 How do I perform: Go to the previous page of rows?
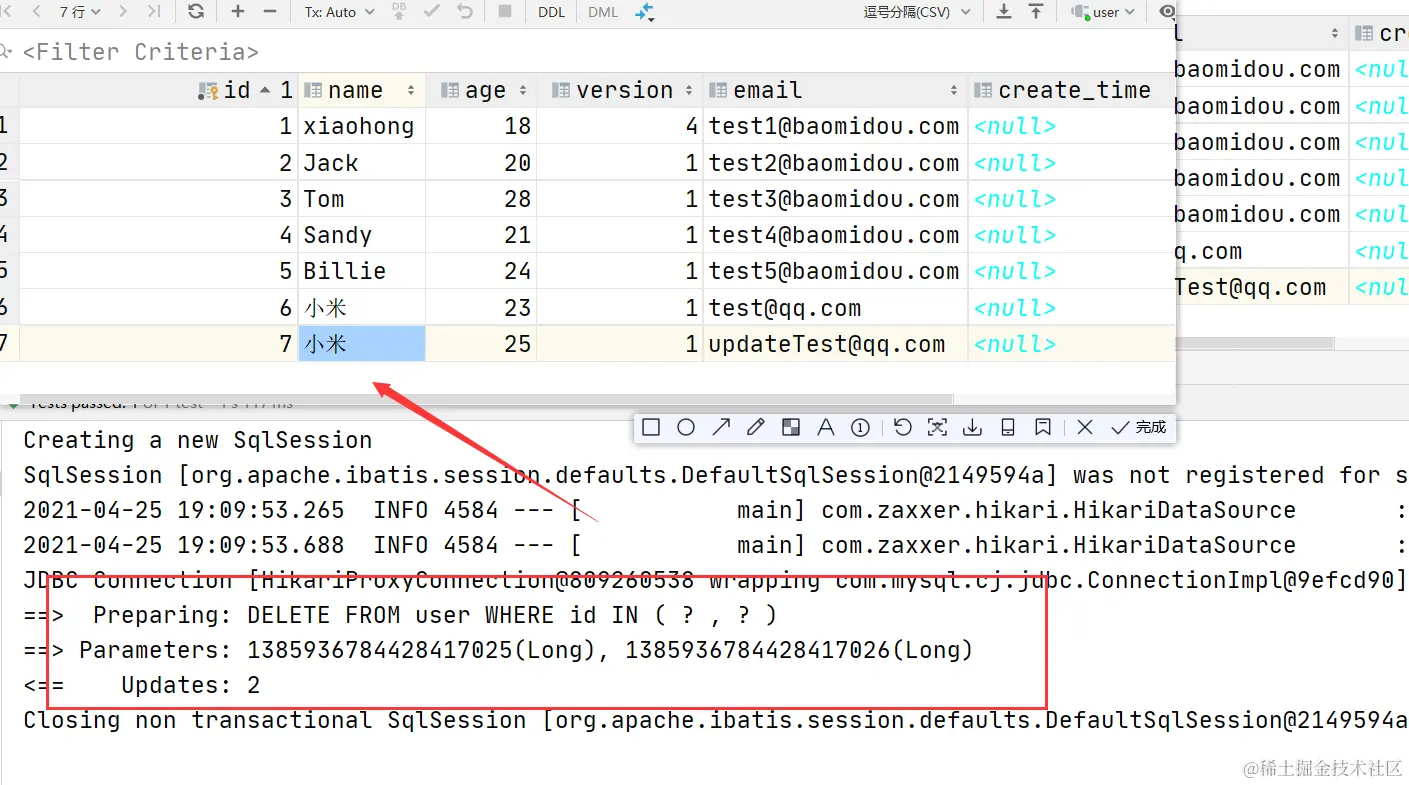click(x=37, y=12)
